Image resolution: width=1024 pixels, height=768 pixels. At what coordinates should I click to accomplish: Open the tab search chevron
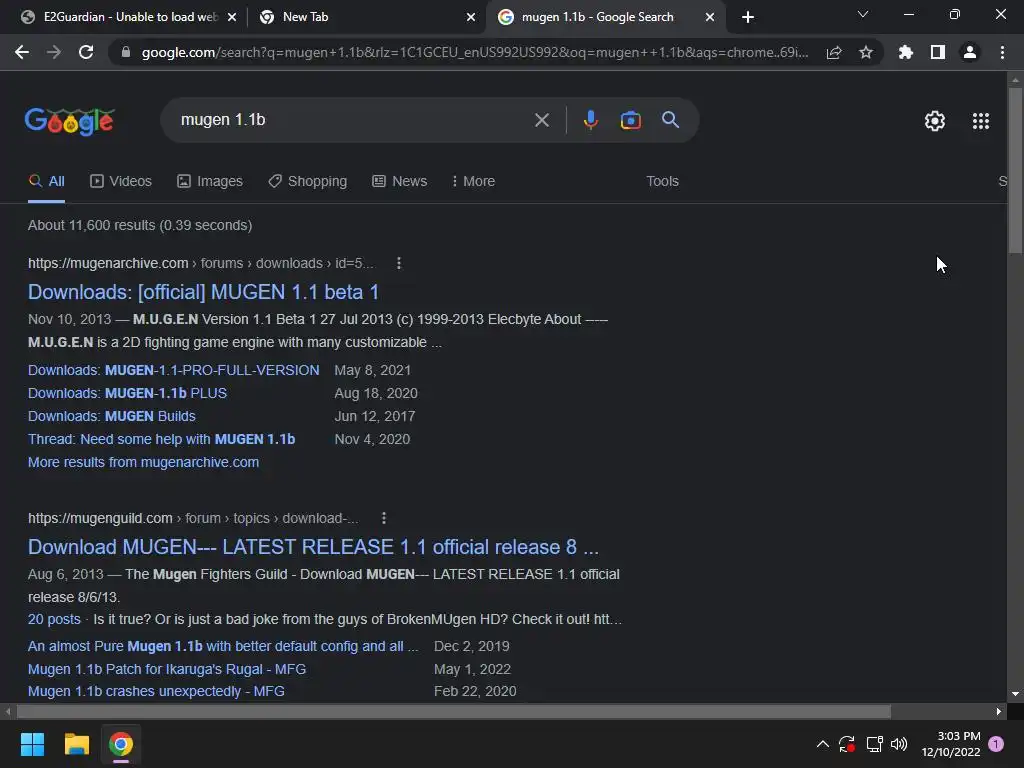pyautogui.click(x=863, y=14)
